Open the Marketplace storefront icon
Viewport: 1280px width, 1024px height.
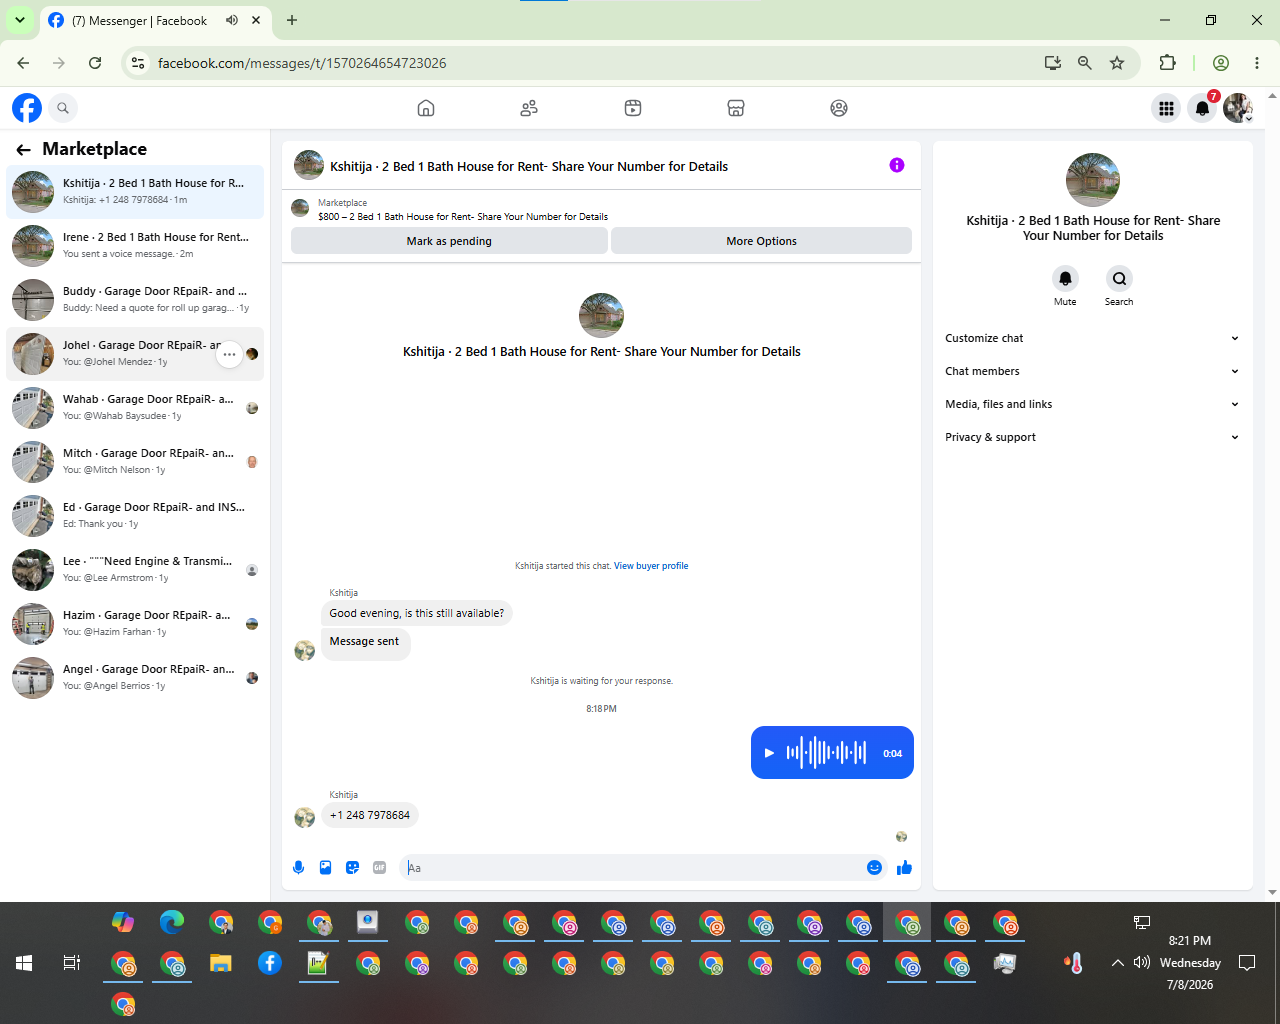(736, 108)
